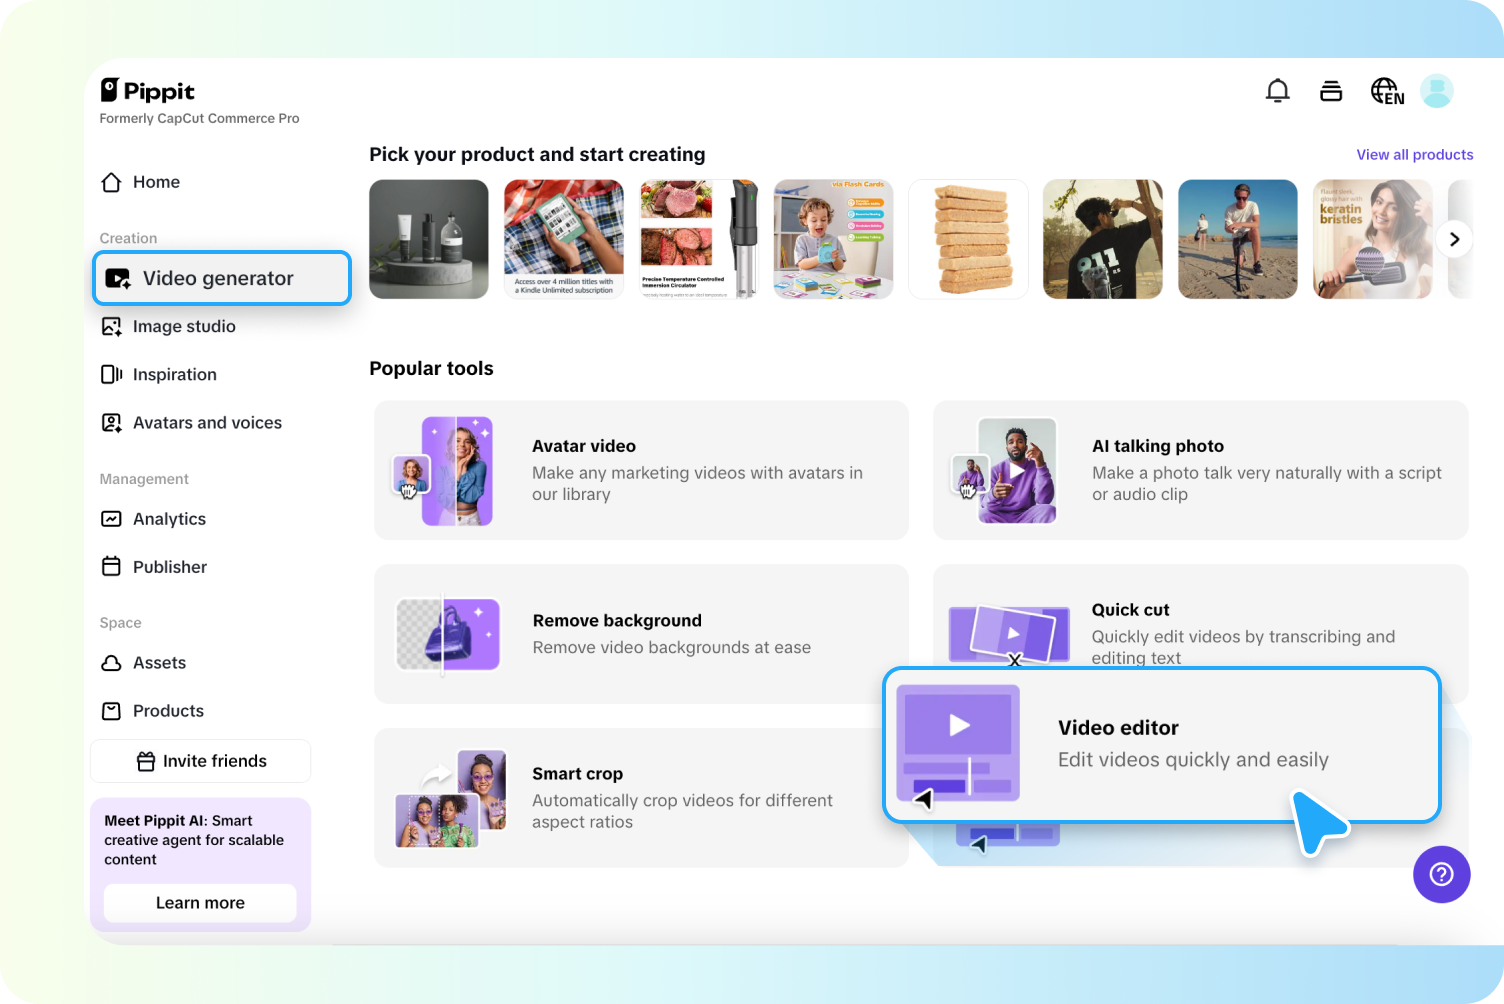Viewport: 1504px width, 1004px height.
Task: Open the task queue icon in the header
Action: pyautogui.click(x=1331, y=90)
